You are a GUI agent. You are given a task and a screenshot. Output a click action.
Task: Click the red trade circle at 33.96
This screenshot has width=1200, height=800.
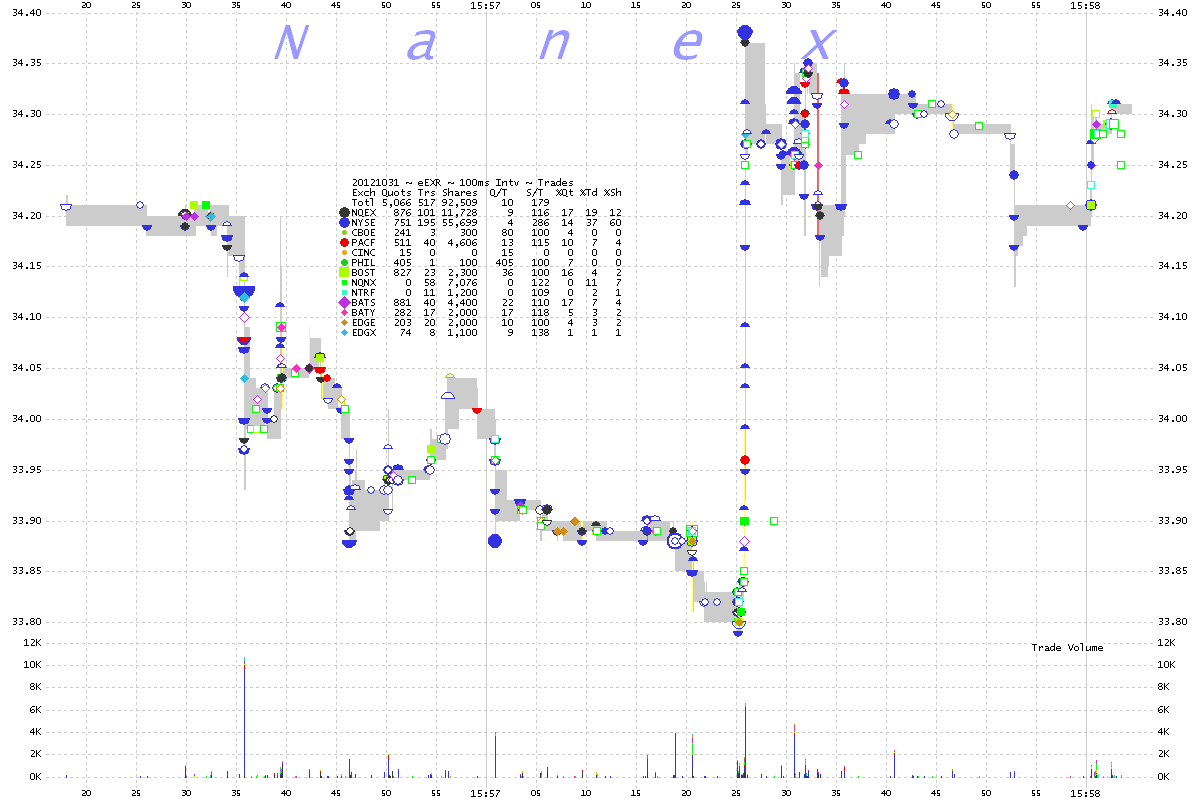tap(744, 460)
